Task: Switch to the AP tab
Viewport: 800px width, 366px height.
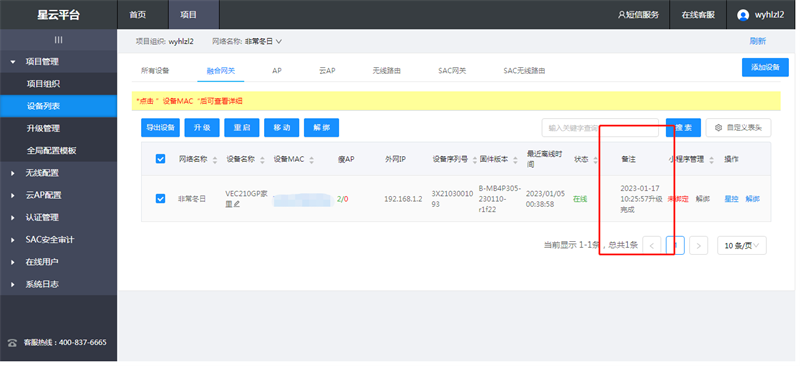Action: click(x=277, y=71)
